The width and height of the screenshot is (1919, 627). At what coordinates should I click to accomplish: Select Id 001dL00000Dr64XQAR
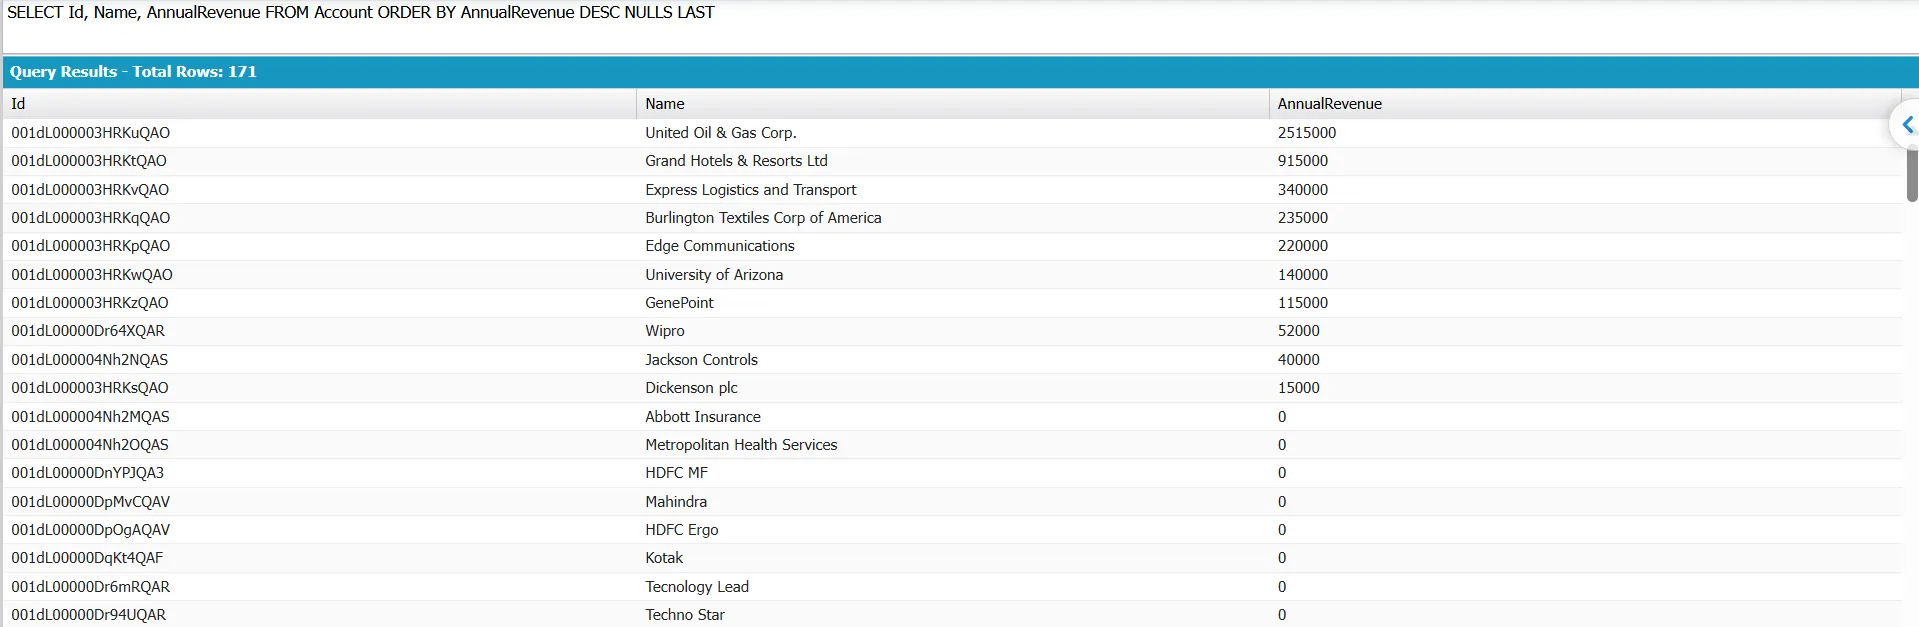point(88,331)
